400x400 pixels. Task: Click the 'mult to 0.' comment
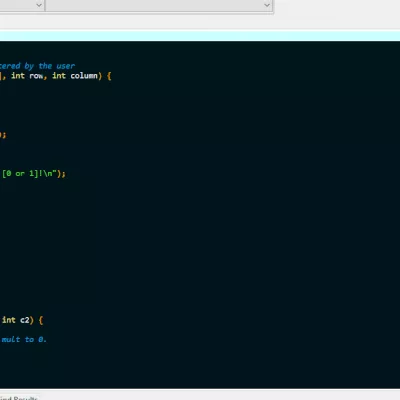click(24, 339)
